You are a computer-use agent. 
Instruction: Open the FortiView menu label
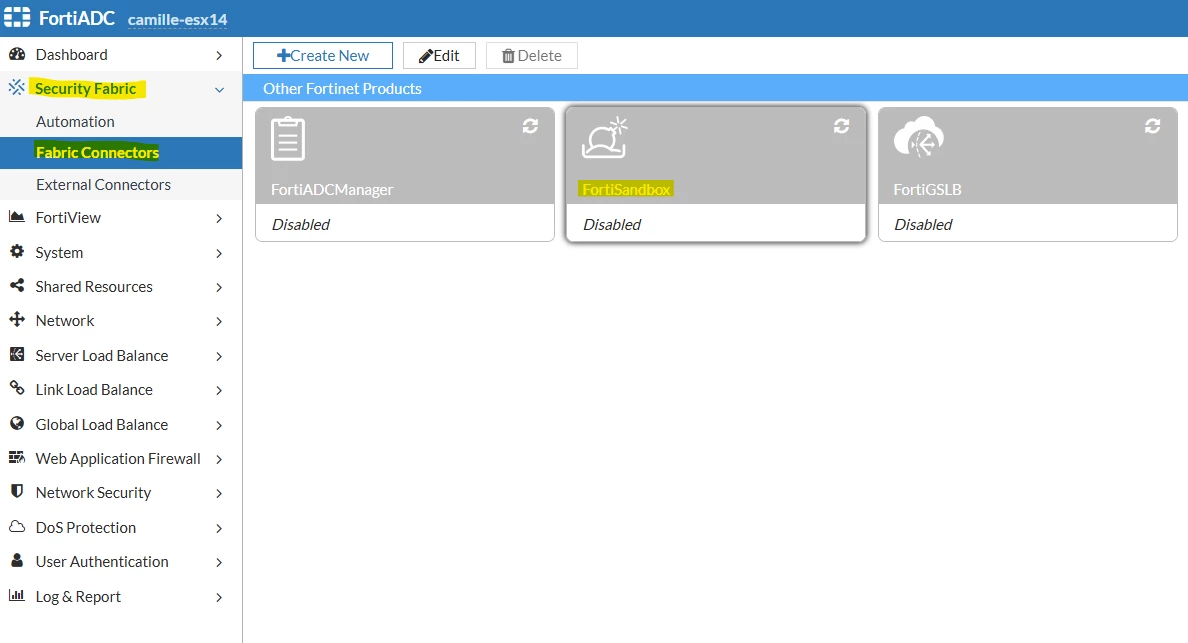[68, 217]
